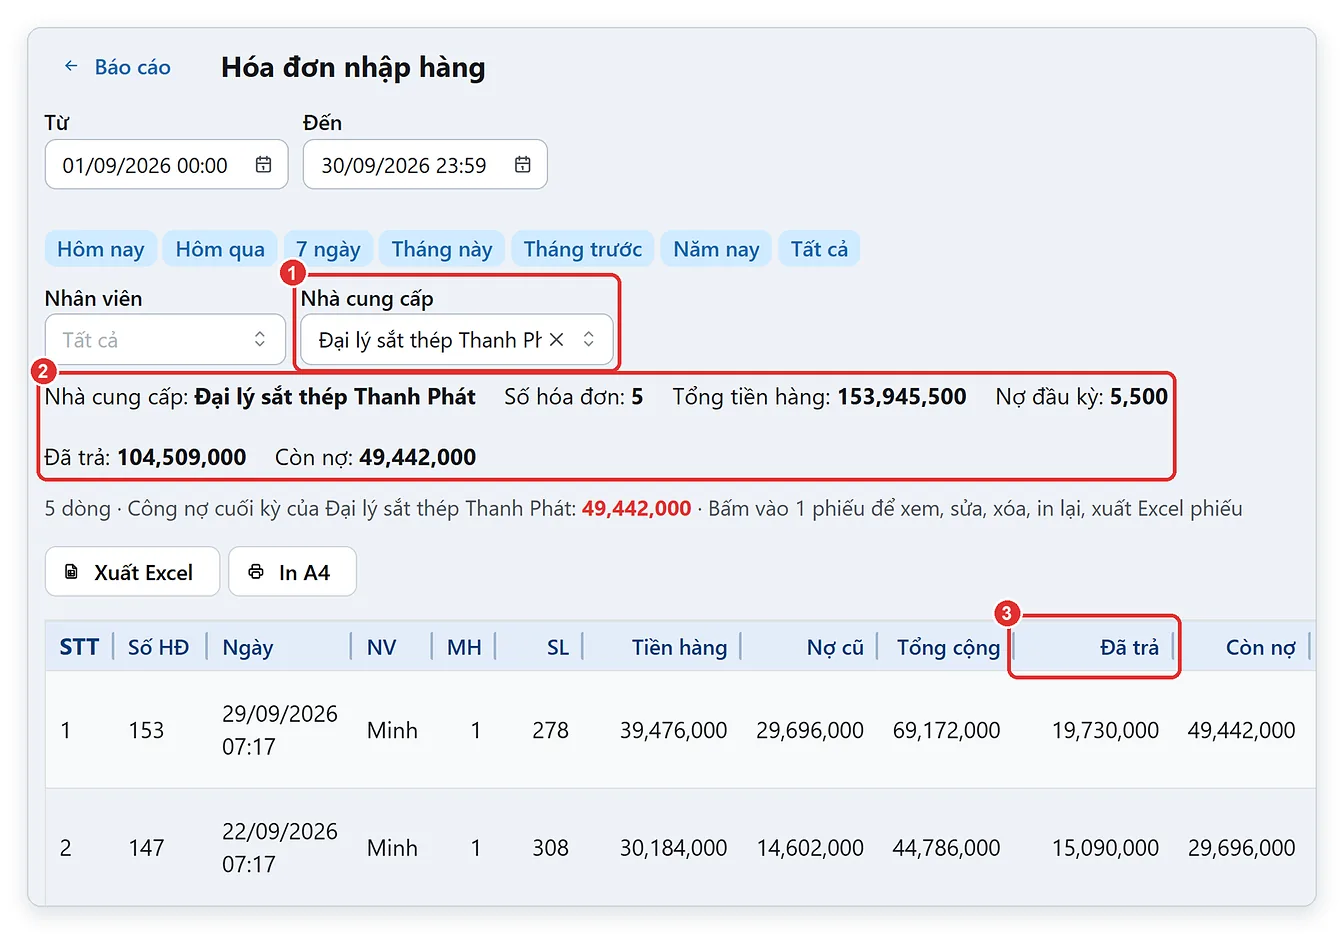1344x934 pixels.
Task: Click the date 29/09/2026 07:17 cell
Action: tap(280, 730)
